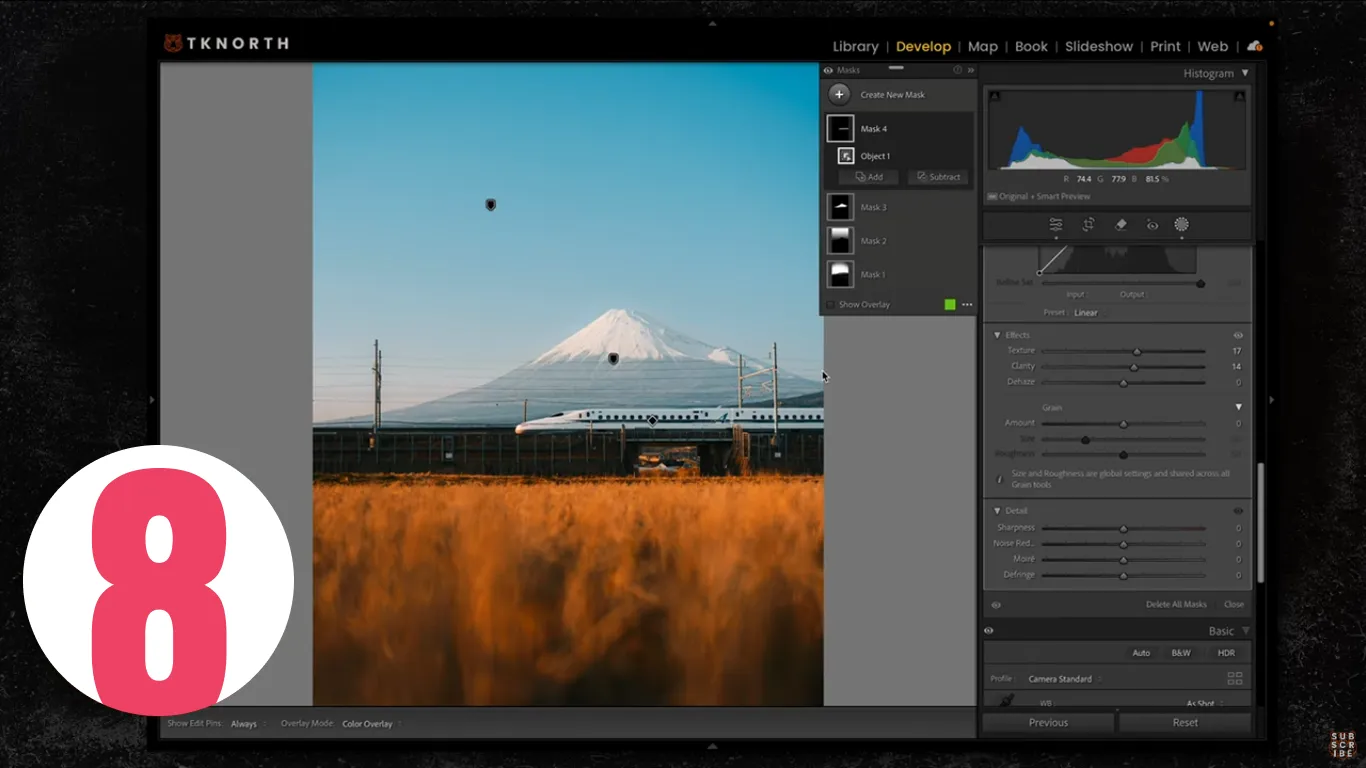Viewport: 1366px width, 768px height.
Task: Open the Edit sliders tool icon
Action: (x=1056, y=225)
